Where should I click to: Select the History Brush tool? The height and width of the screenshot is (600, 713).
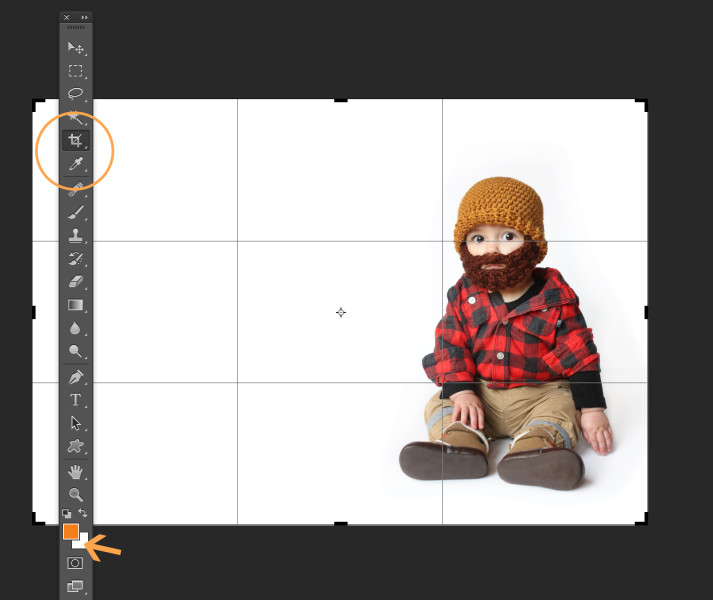pyautogui.click(x=75, y=258)
